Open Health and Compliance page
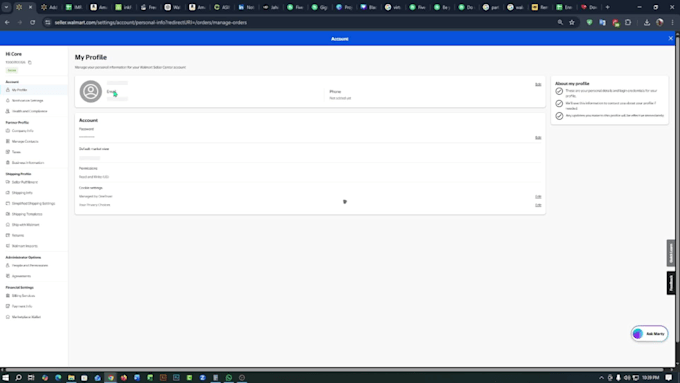Screen dimensions: 680x383 [x=29, y=111]
